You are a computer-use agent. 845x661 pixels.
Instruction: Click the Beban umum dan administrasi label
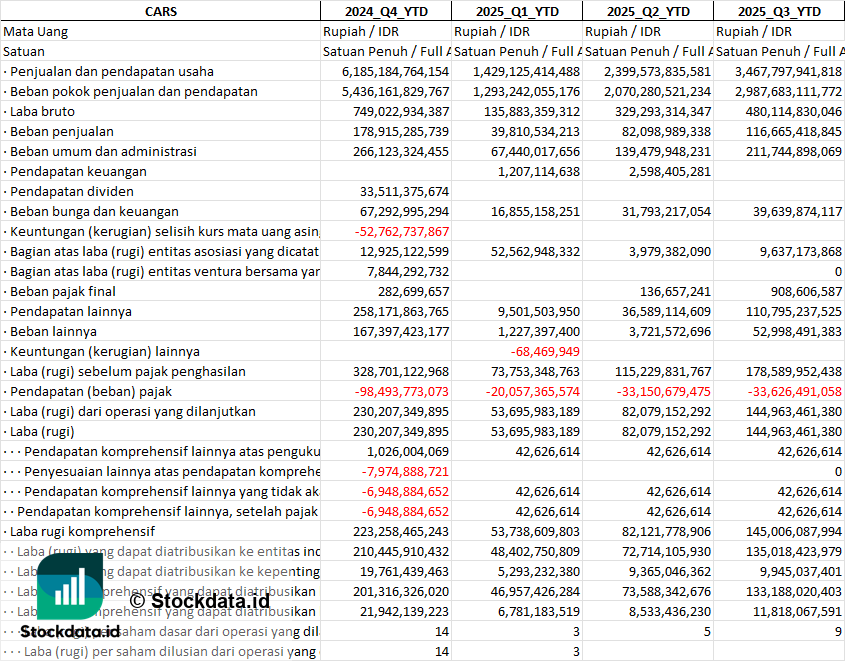[103, 151]
